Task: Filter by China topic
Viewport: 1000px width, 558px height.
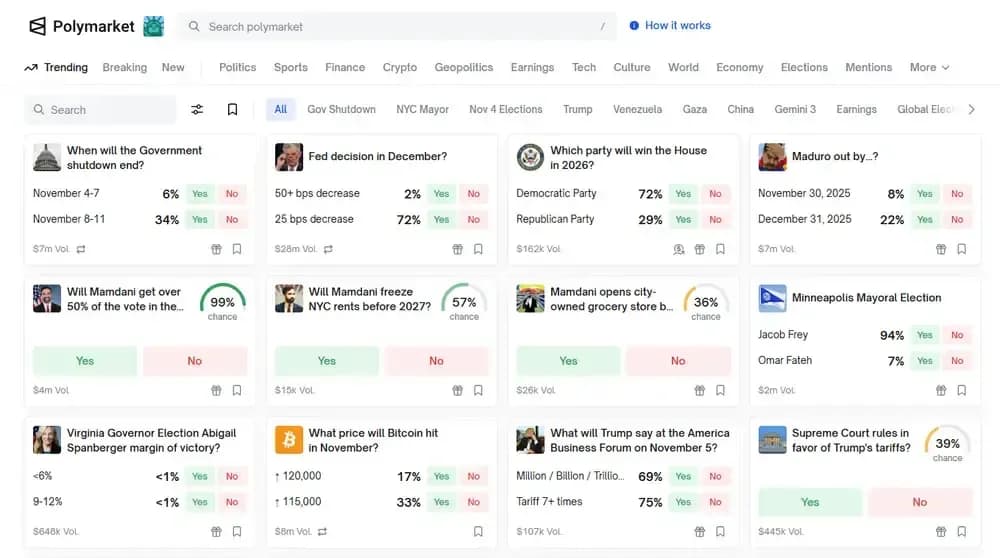Action: click(x=740, y=110)
